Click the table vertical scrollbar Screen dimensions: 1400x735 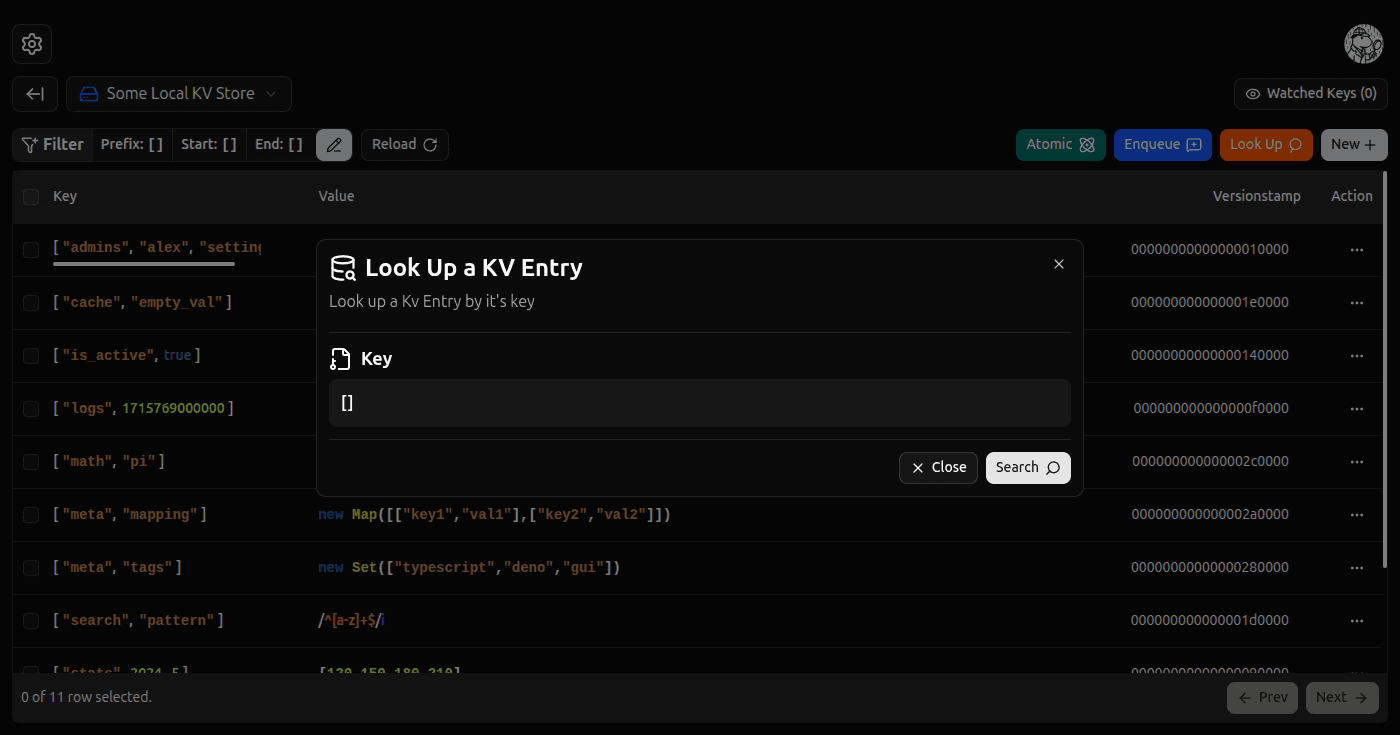point(1384,370)
